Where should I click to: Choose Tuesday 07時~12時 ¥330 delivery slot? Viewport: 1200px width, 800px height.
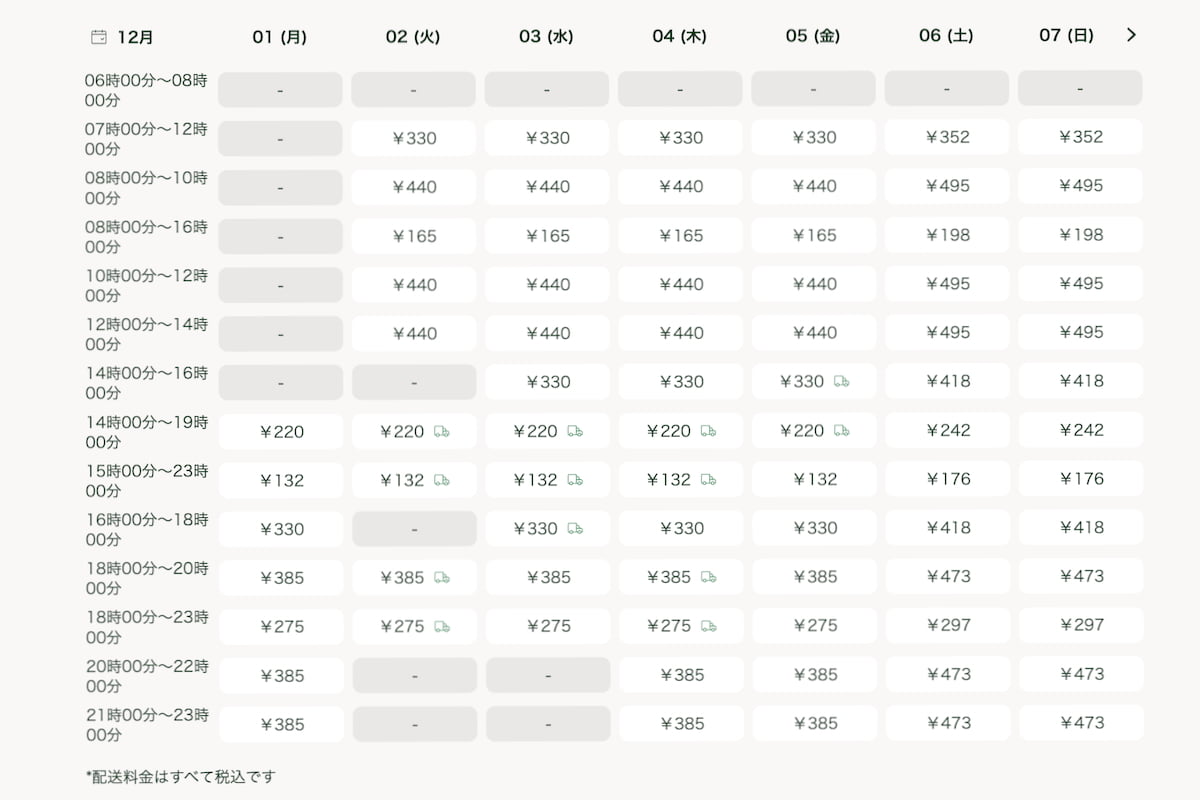pos(414,138)
